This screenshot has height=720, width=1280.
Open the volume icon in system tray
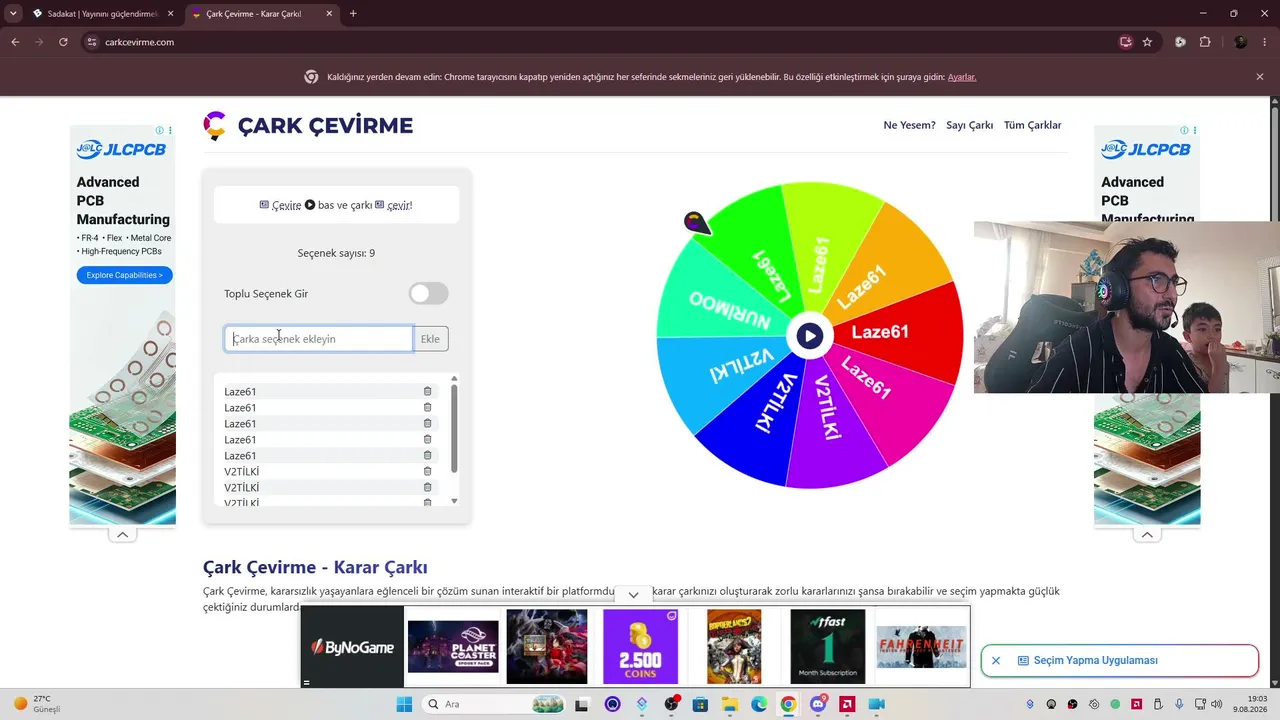(1216, 704)
